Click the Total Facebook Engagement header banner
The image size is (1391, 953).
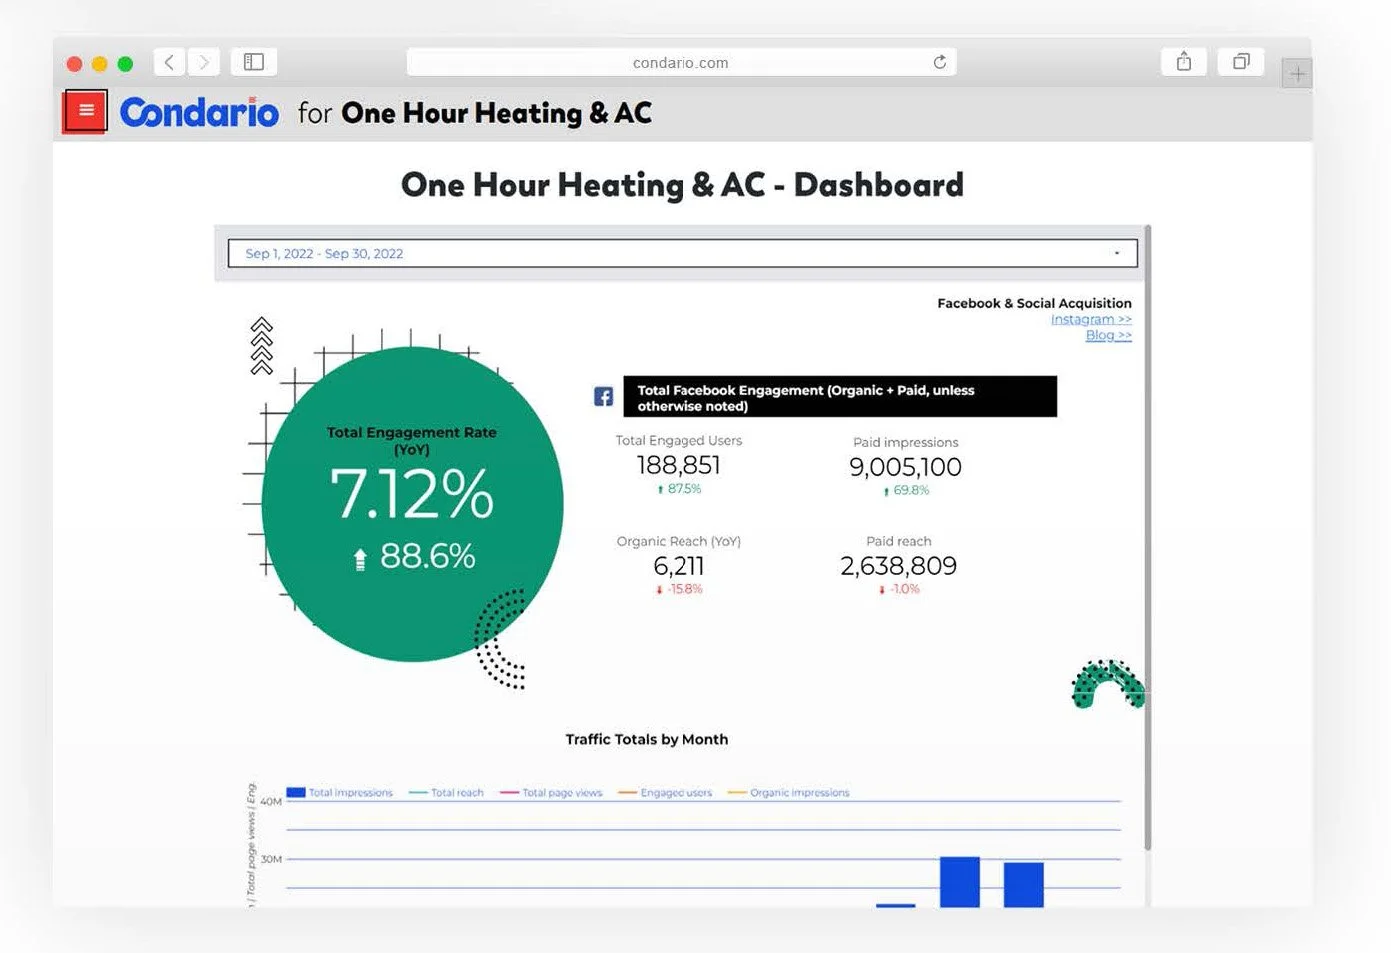click(840, 397)
